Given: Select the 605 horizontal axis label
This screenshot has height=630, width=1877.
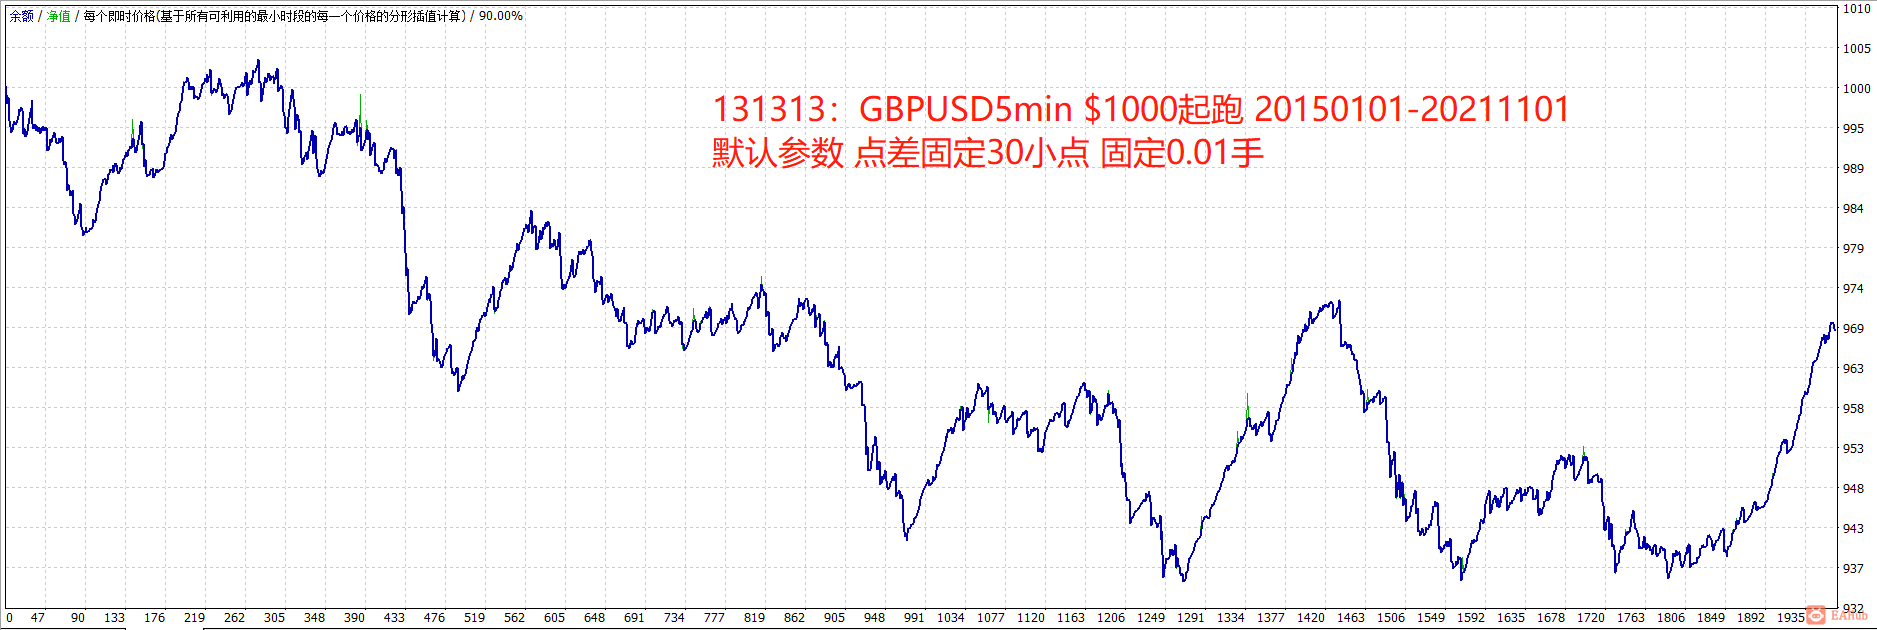Looking at the screenshot, I should pos(555,618).
